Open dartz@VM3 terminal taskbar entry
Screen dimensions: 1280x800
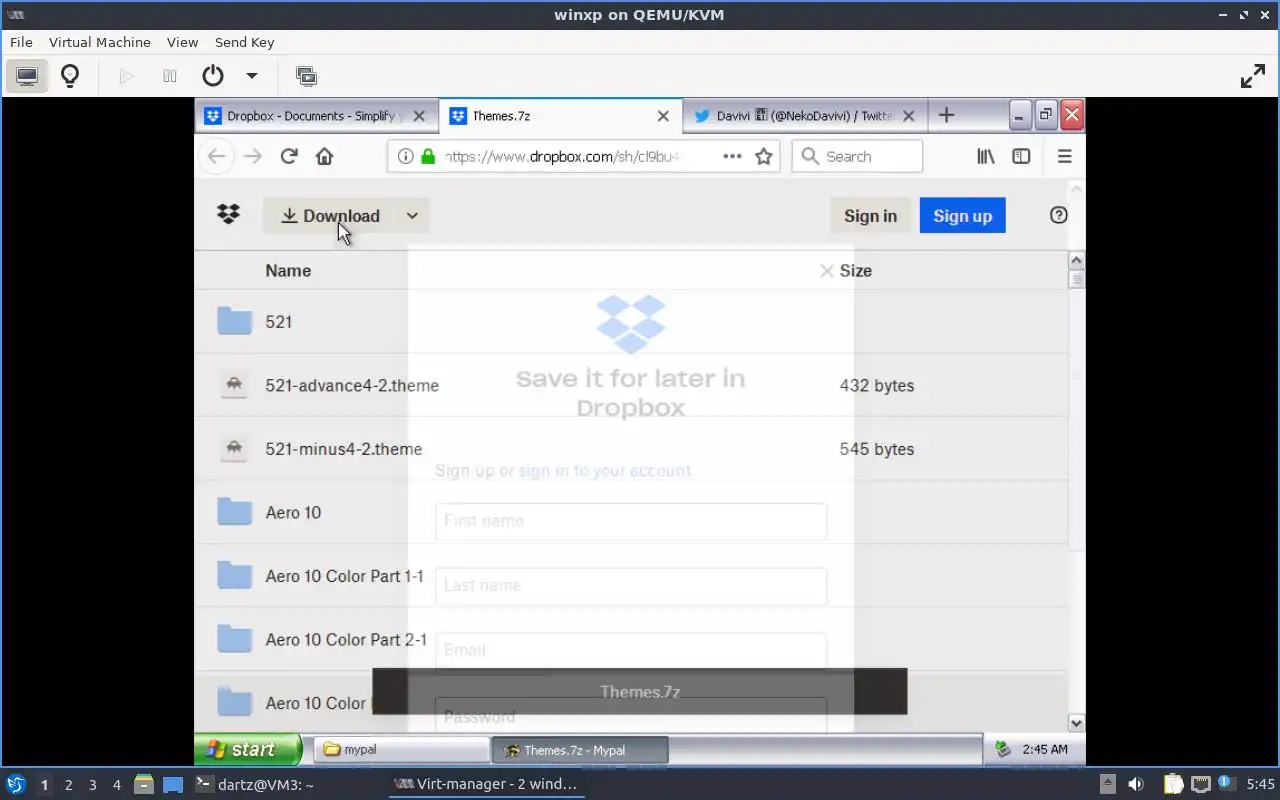pos(254,784)
